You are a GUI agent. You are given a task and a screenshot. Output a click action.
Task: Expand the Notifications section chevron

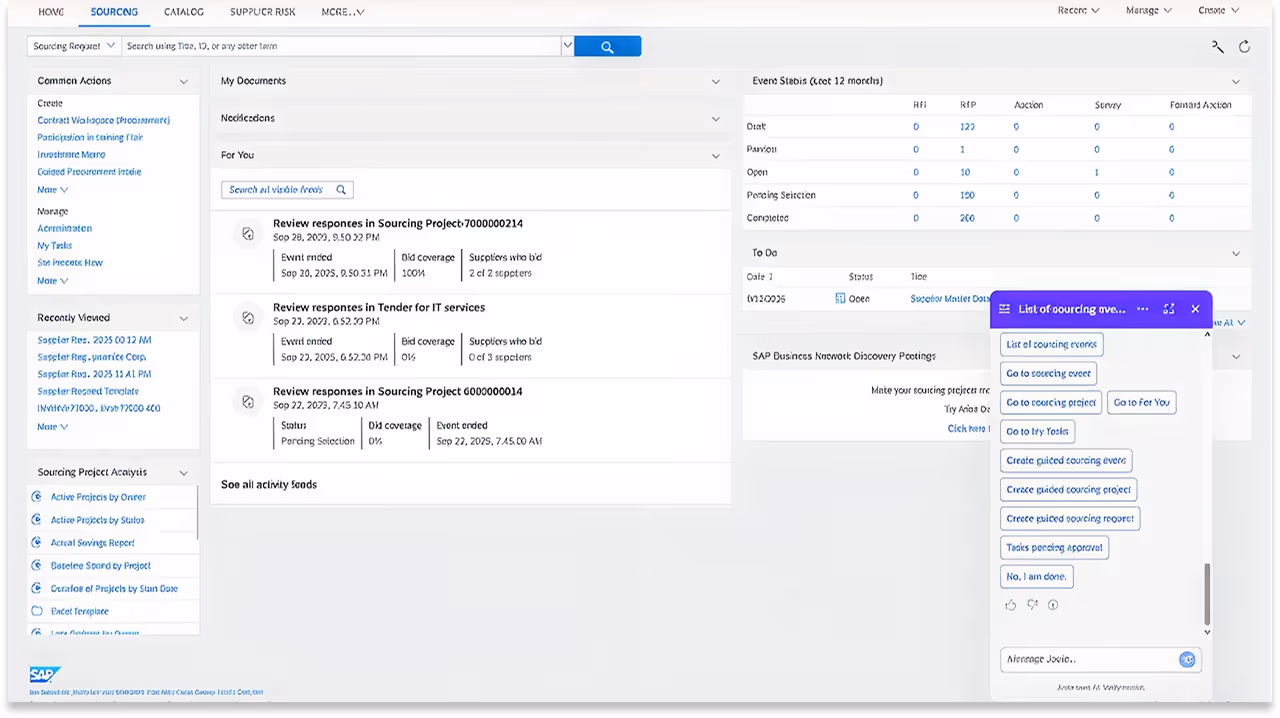tap(715, 119)
